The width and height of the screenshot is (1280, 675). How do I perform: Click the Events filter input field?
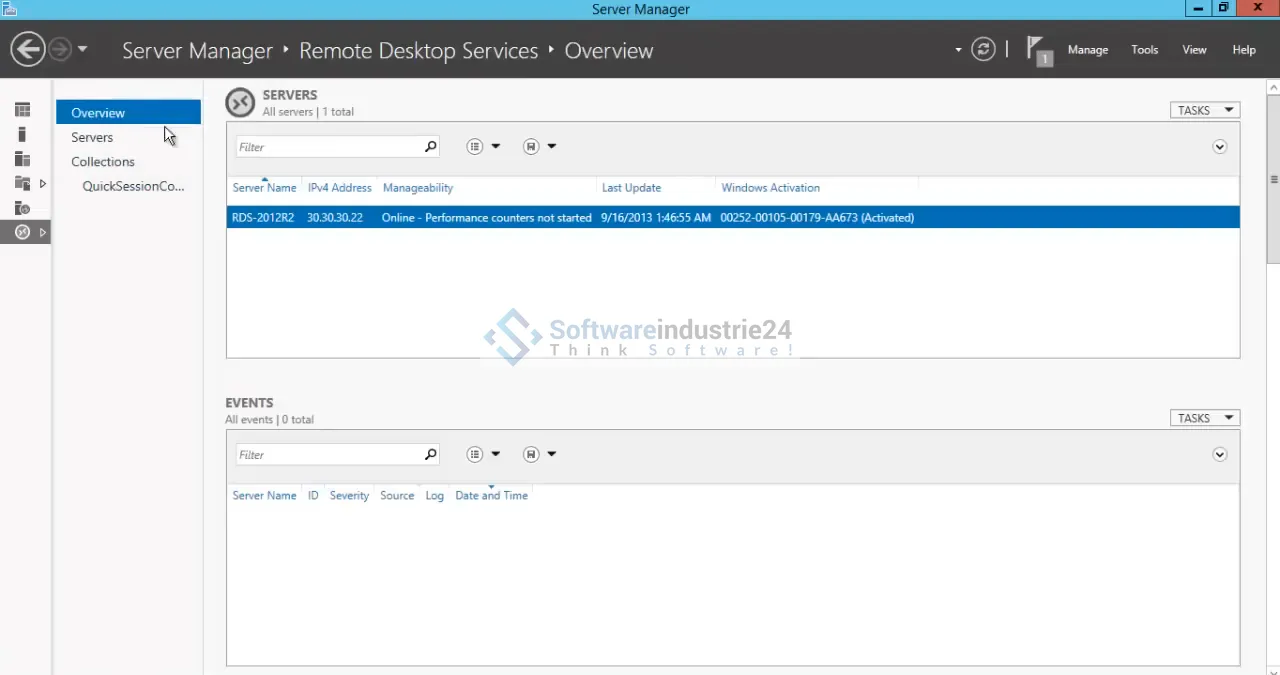(x=330, y=455)
